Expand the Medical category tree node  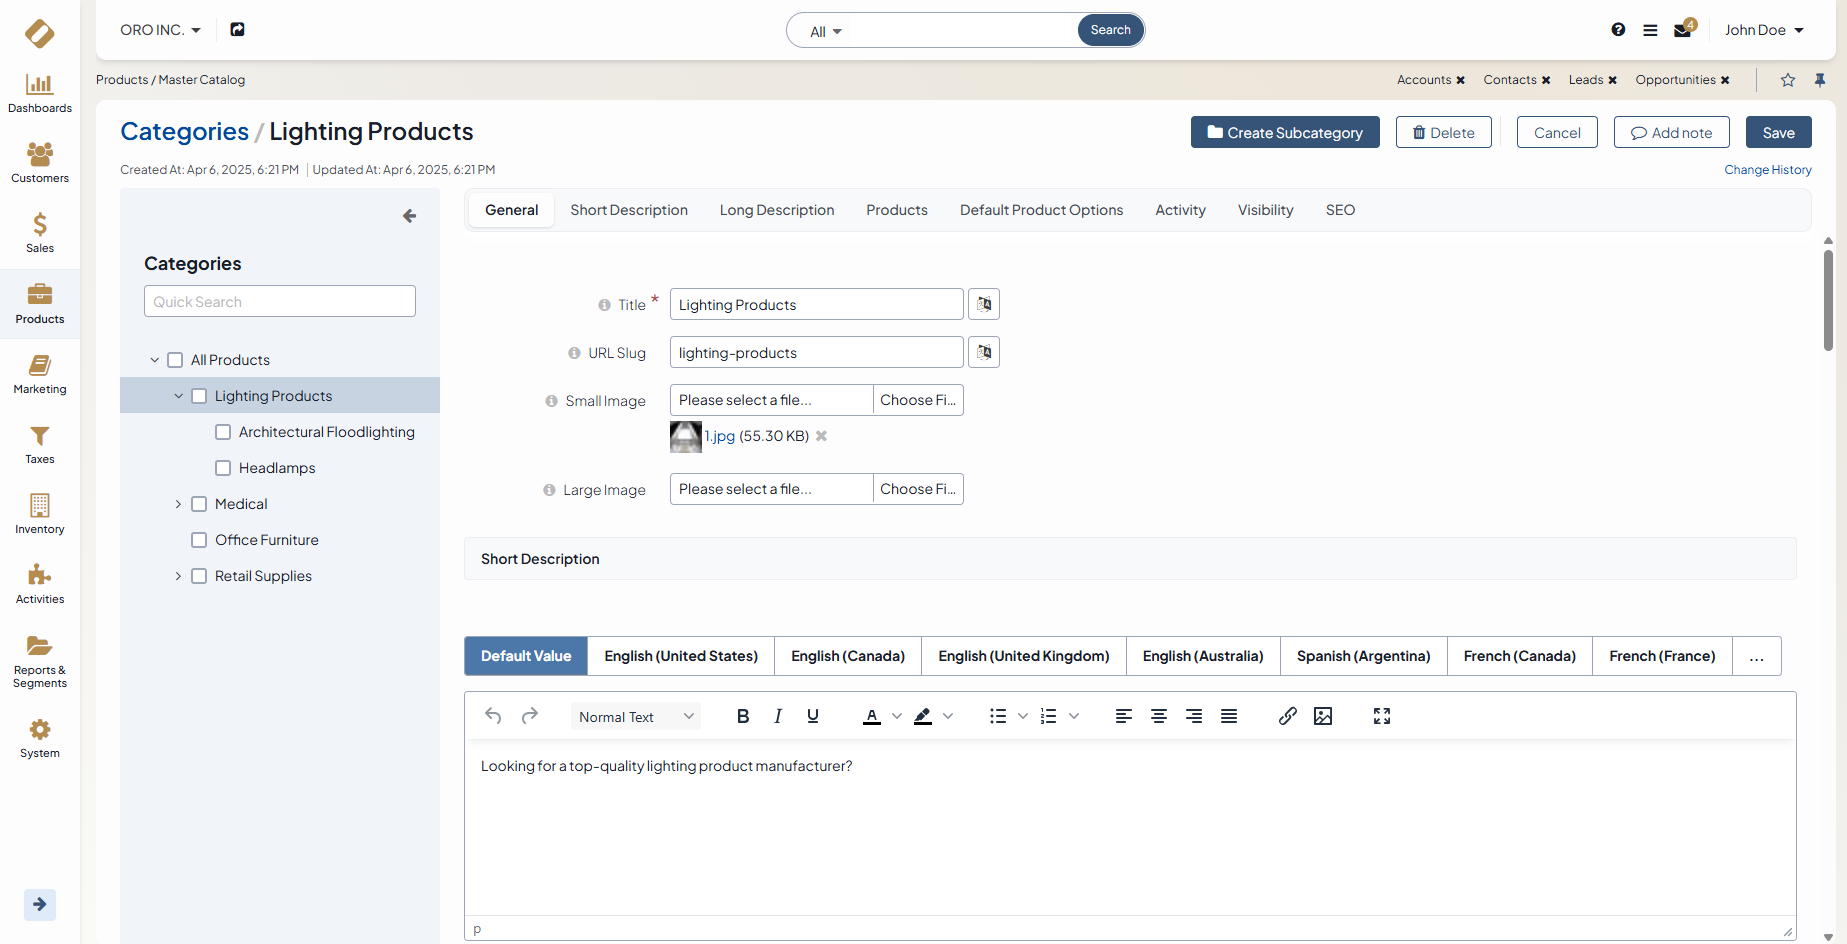(178, 504)
